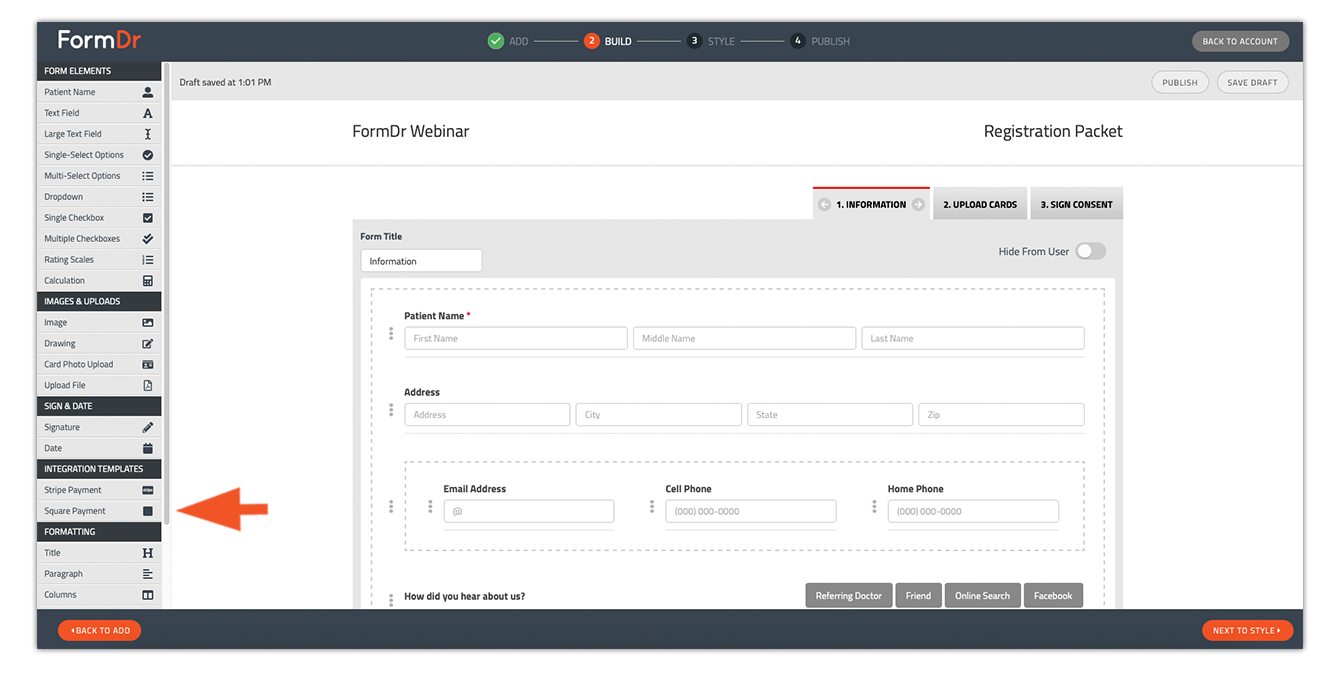Screen dimensions: 1323x676
Task: Click Back to Account button
Action: point(1240,41)
